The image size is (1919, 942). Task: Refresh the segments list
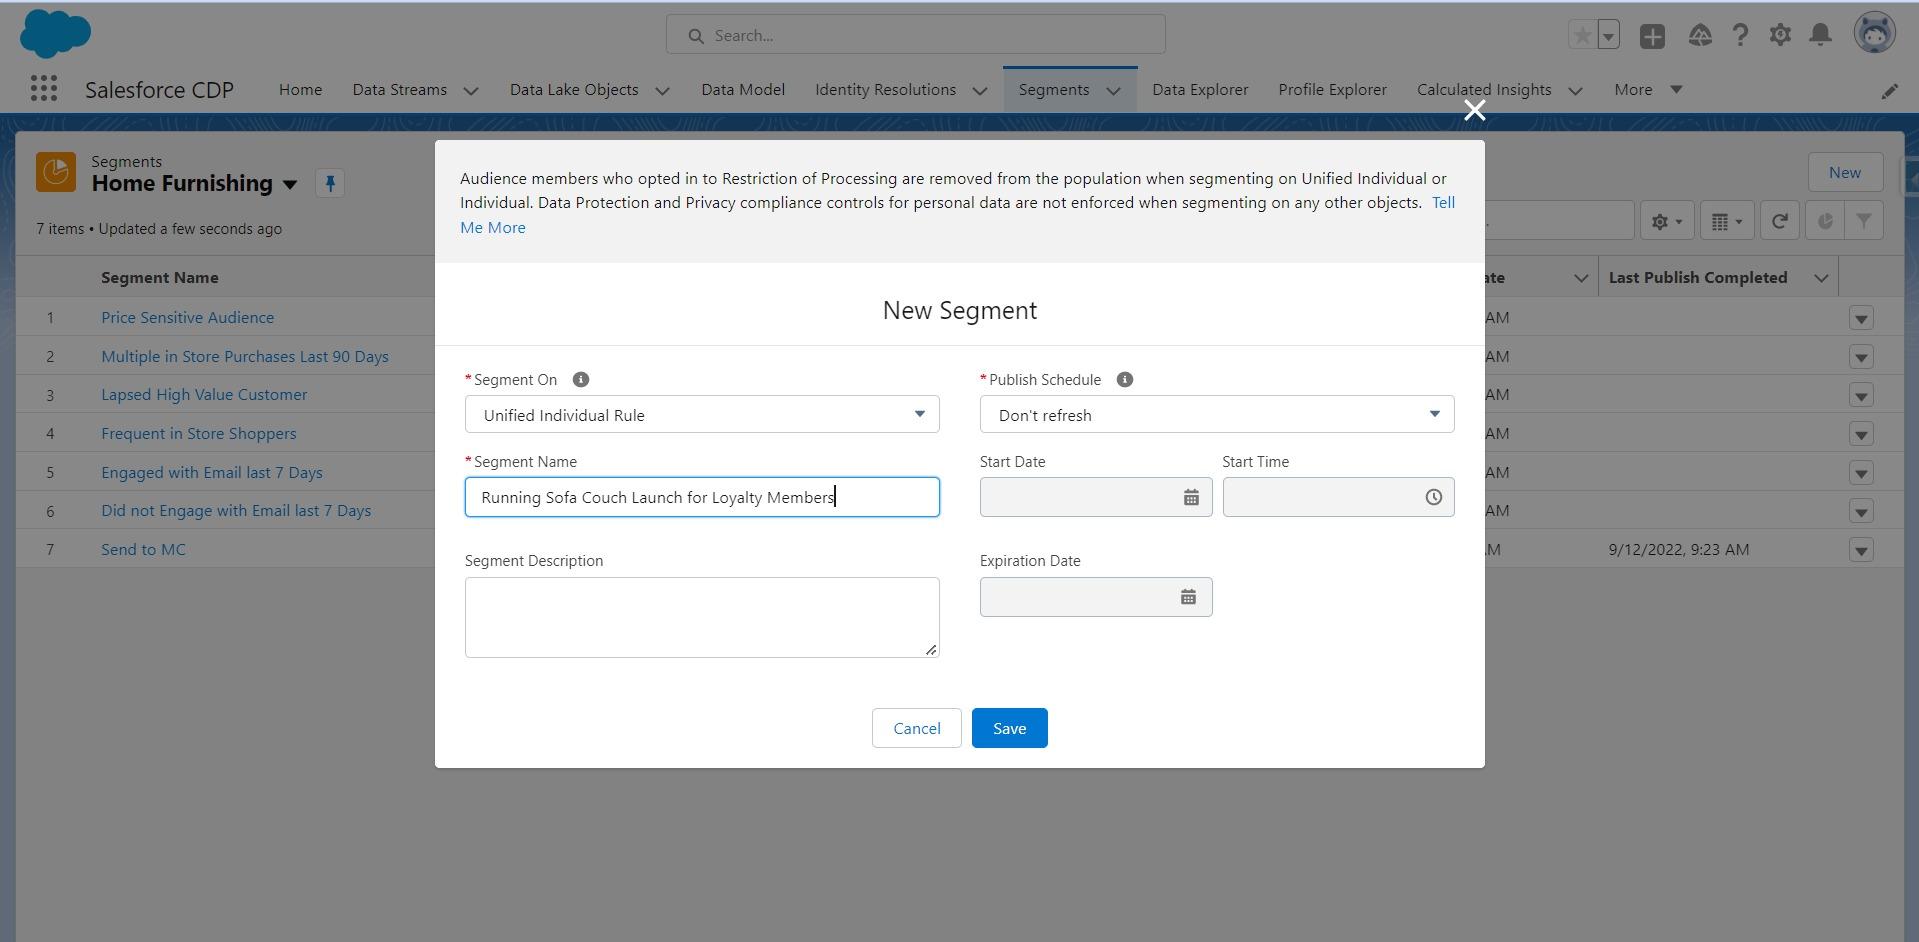[1780, 222]
